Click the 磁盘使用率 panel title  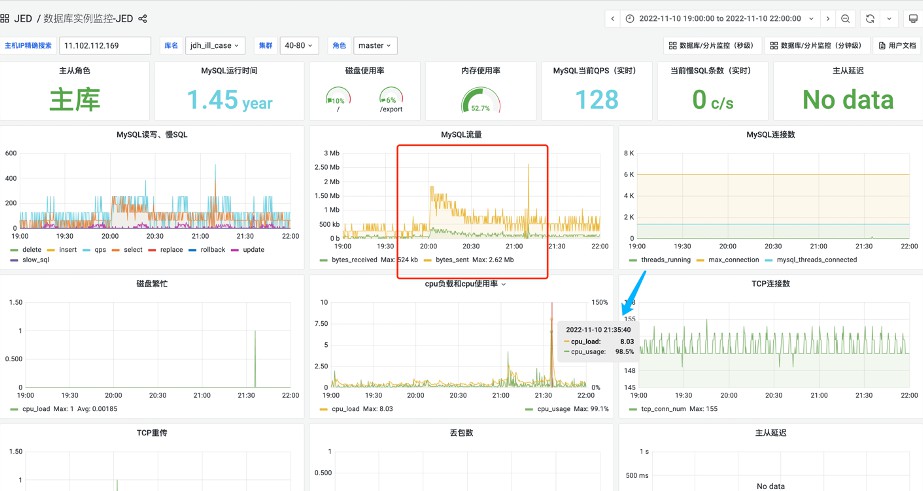pos(364,71)
